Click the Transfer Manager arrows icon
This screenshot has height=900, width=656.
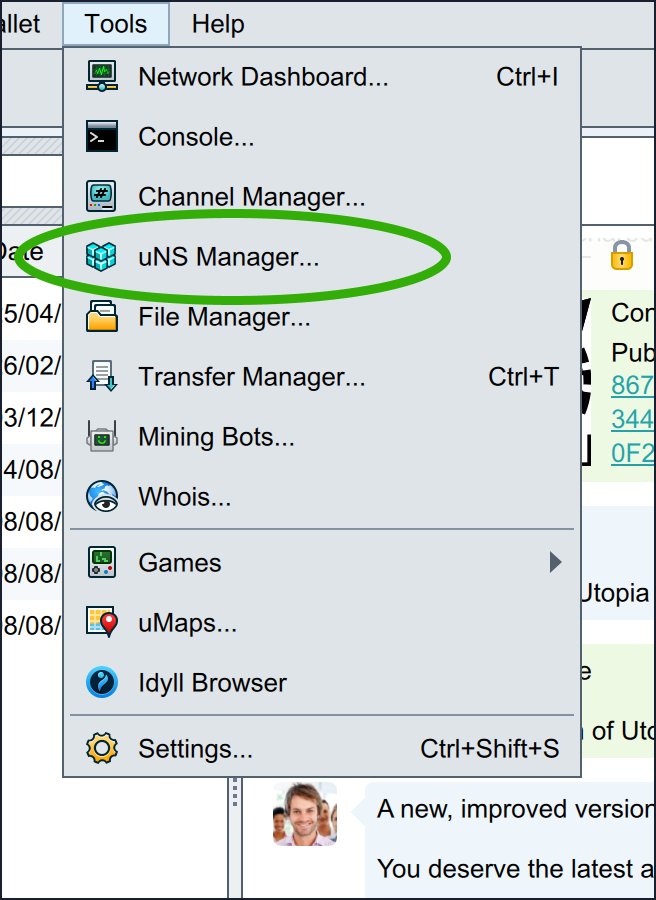(102, 377)
